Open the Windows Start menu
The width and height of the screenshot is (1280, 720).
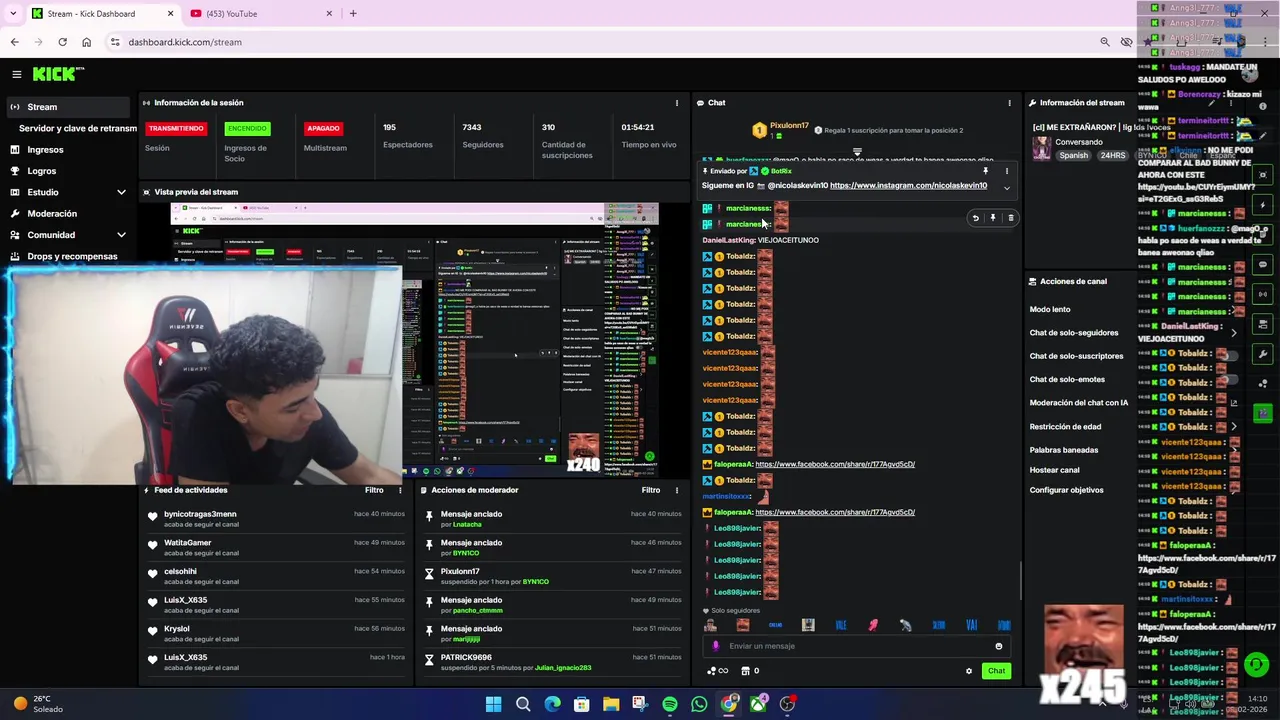tap(493, 704)
